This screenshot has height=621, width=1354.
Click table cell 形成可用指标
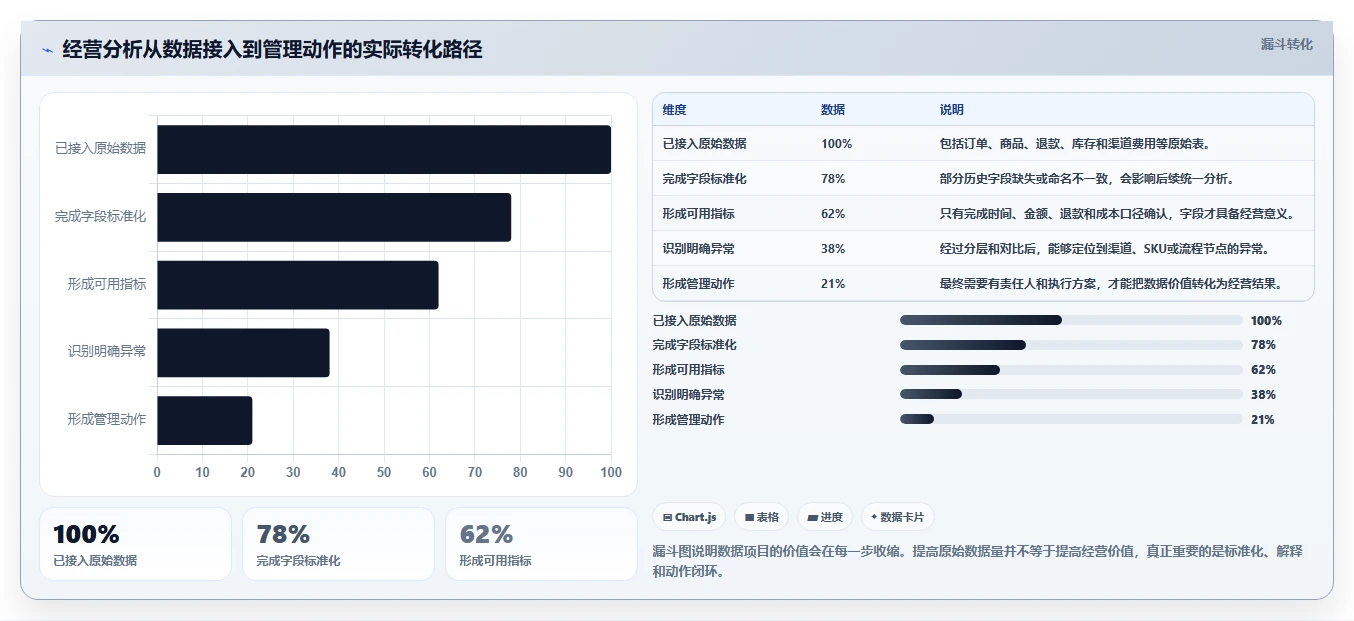[x=698, y=214]
